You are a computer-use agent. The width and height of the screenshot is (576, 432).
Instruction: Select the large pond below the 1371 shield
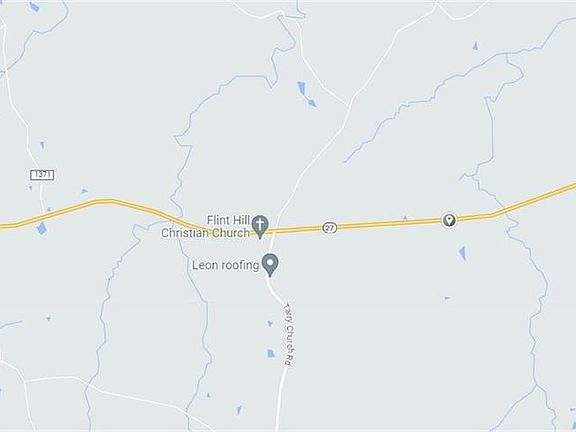point(42,228)
